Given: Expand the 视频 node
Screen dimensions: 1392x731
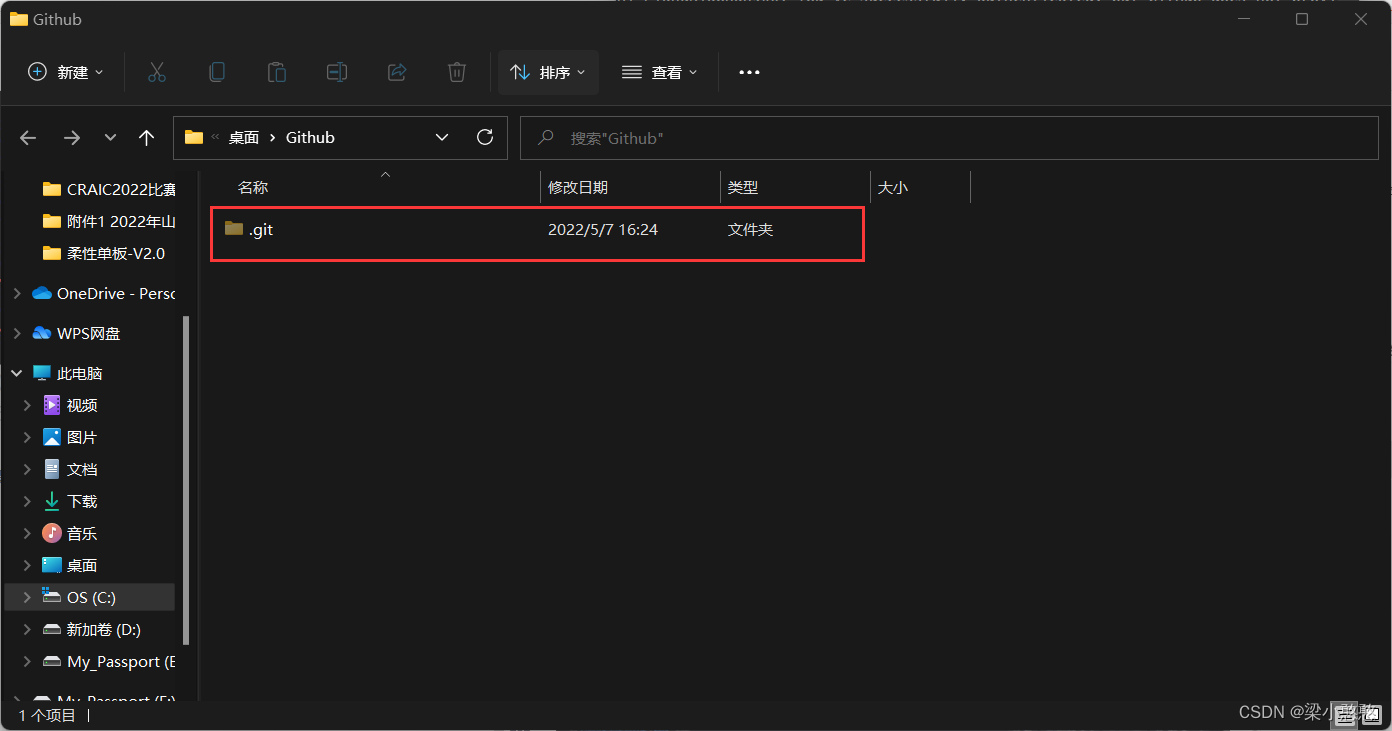Looking at the screenshot, I should point(27,405).
